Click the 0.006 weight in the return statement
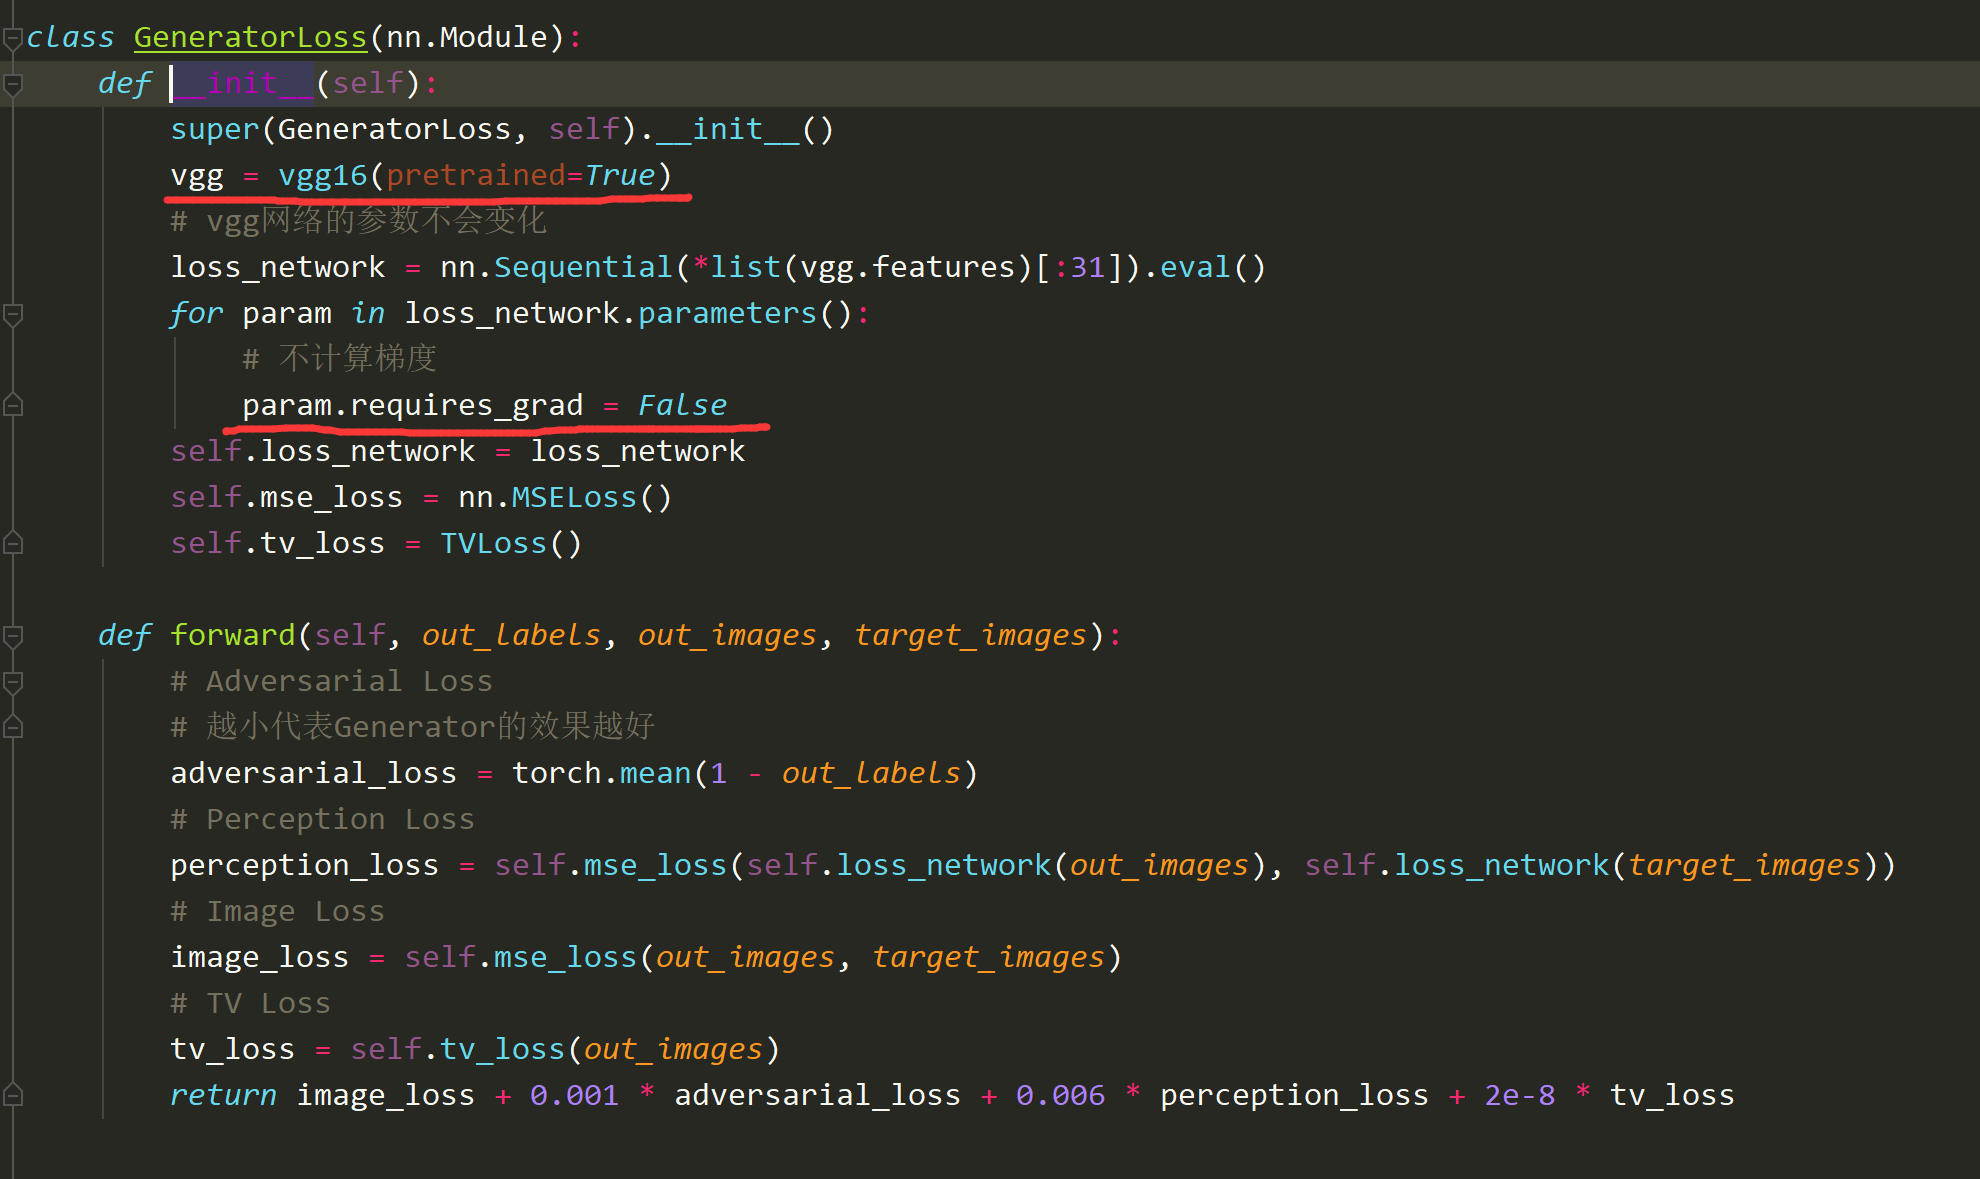Screen dimensions: 1980x1179 coord(1060,1095)
